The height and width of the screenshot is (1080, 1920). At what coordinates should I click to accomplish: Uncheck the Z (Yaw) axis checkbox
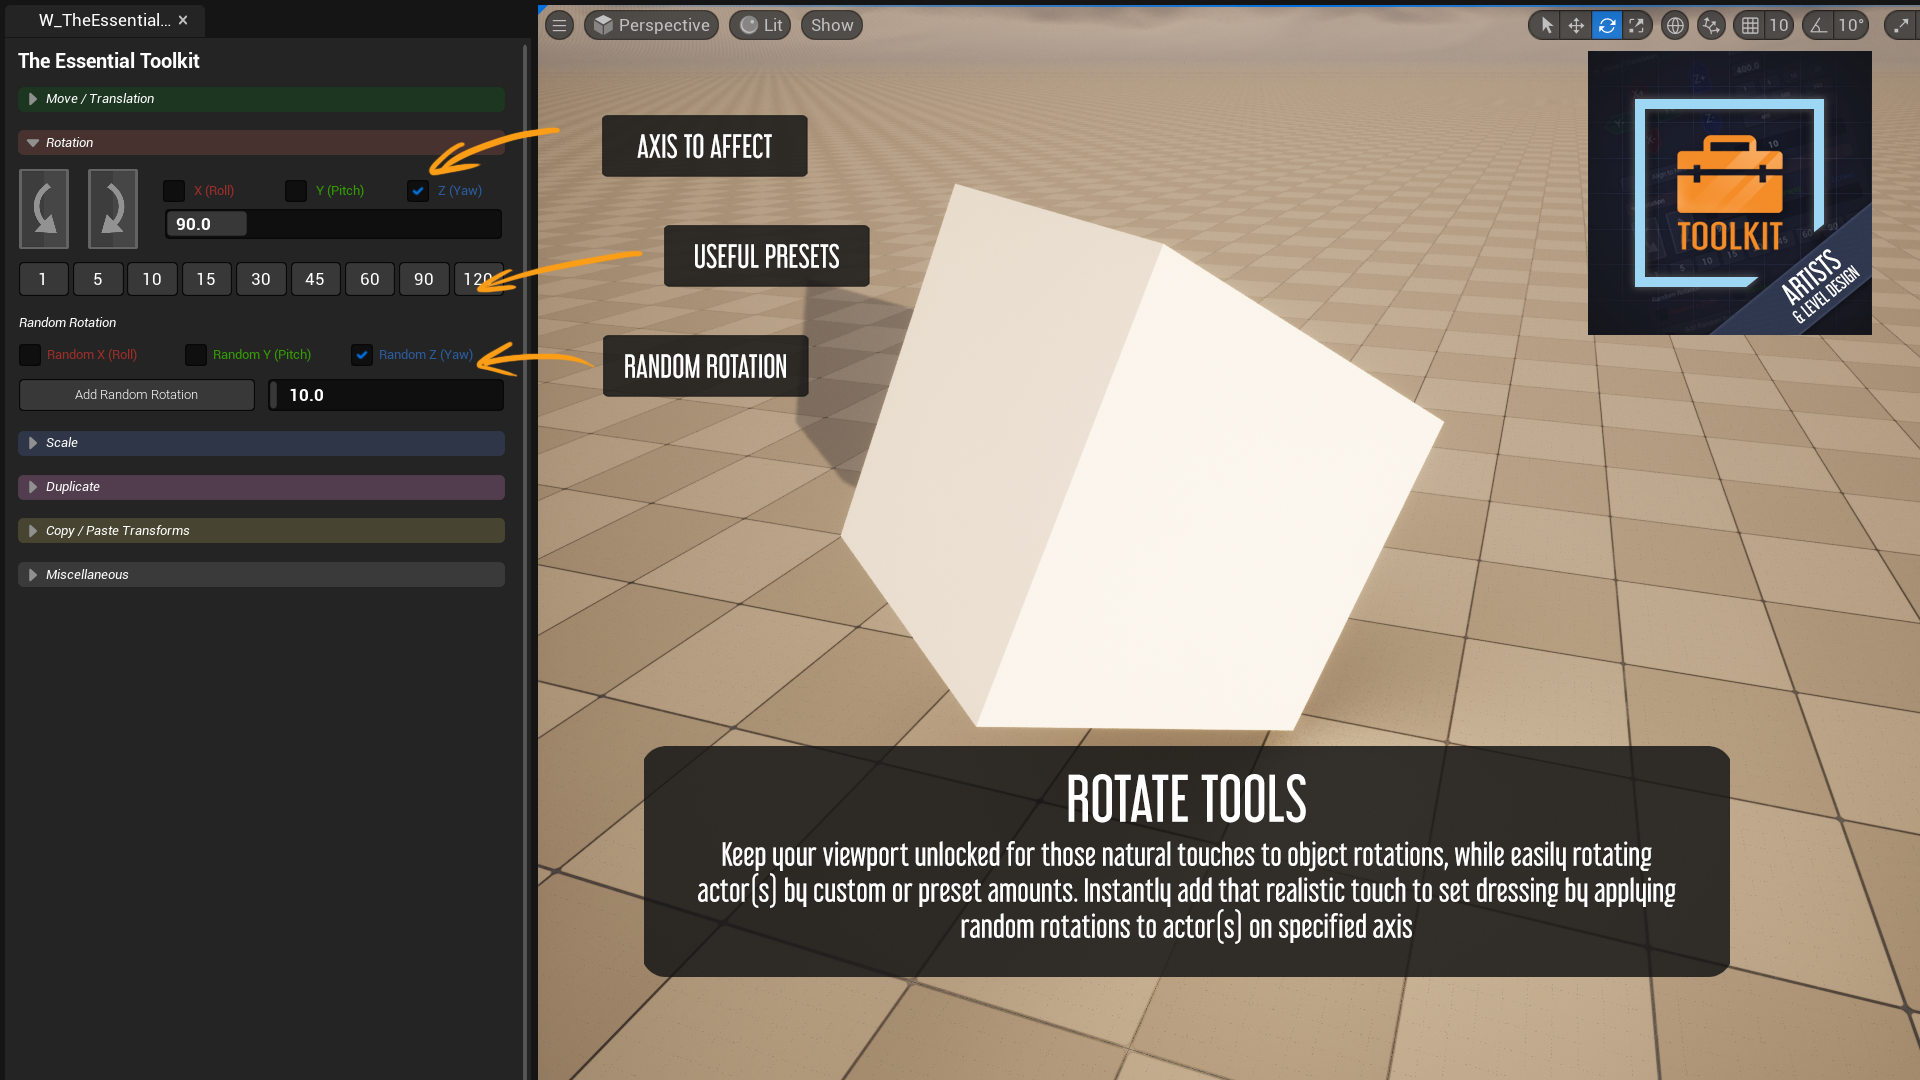click(x=417, y=191)
